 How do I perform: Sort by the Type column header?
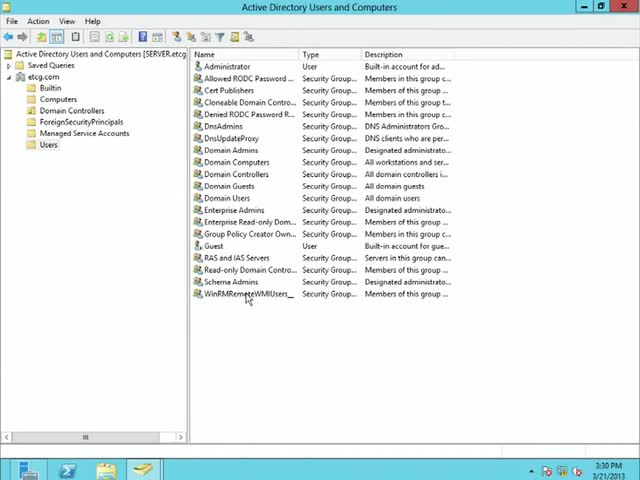tap(330, 55)
